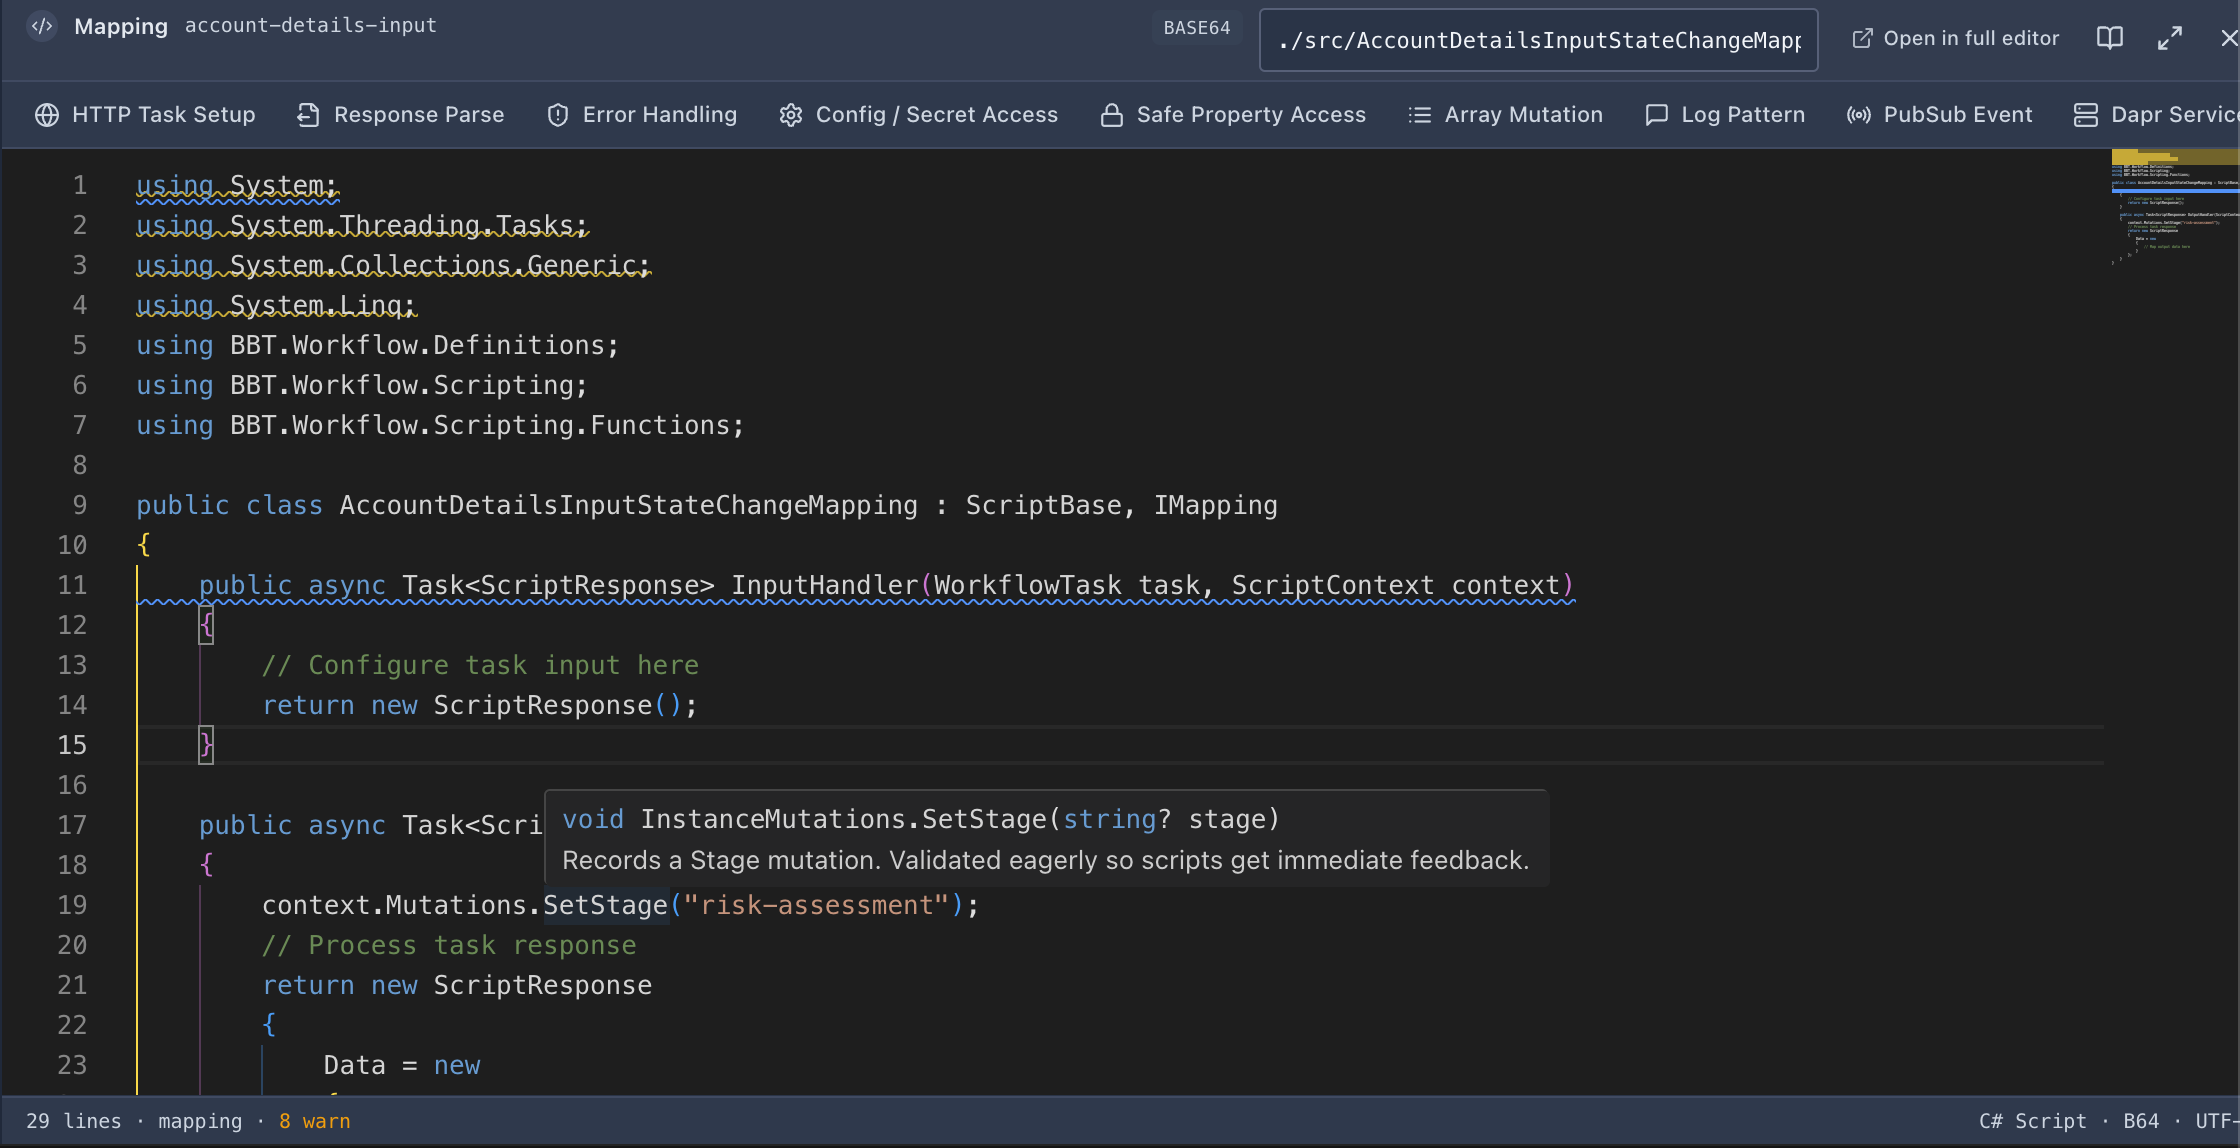
Task: Click the InputHandler method name on line 11
Action: point(824,585)
